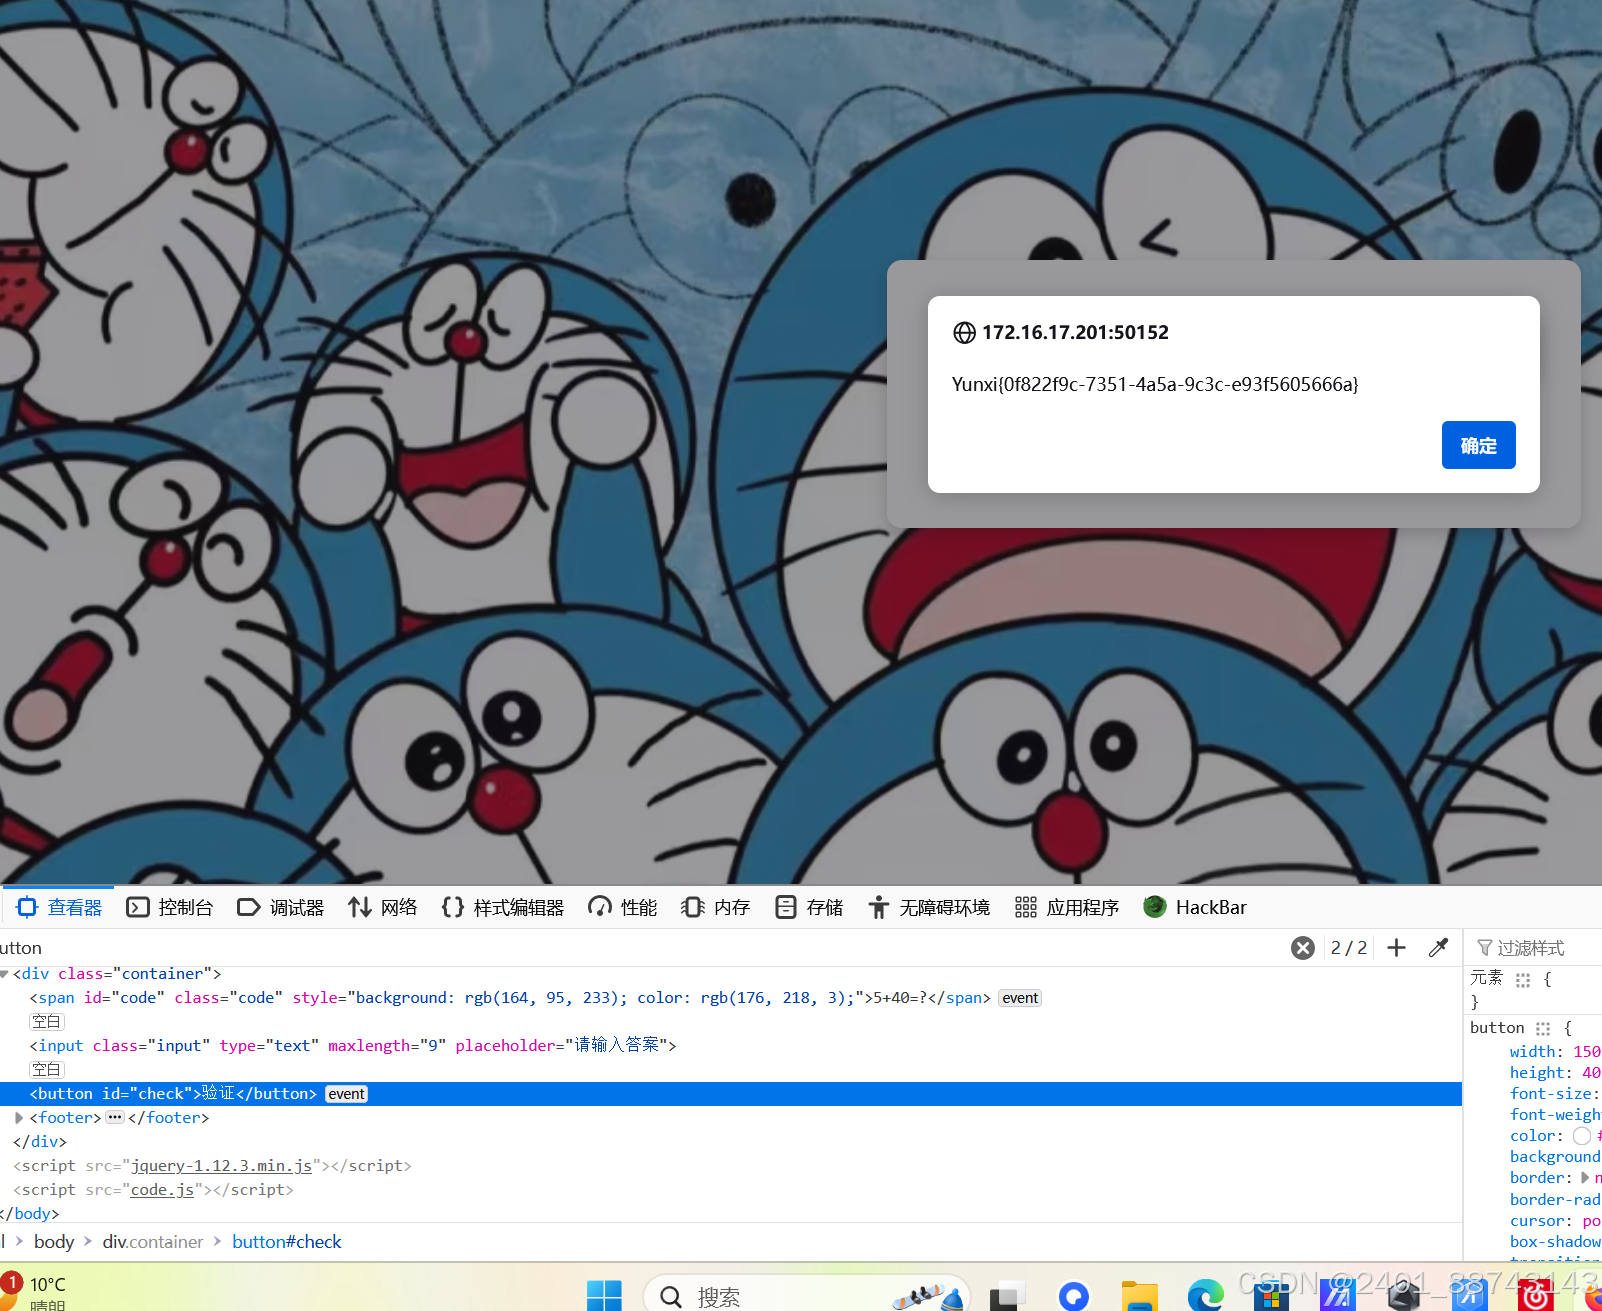This screenshot has height=1311, width=1602.
Task: Open the 无障碍环境 accessibility tab
Action: [x=928, y=907]
